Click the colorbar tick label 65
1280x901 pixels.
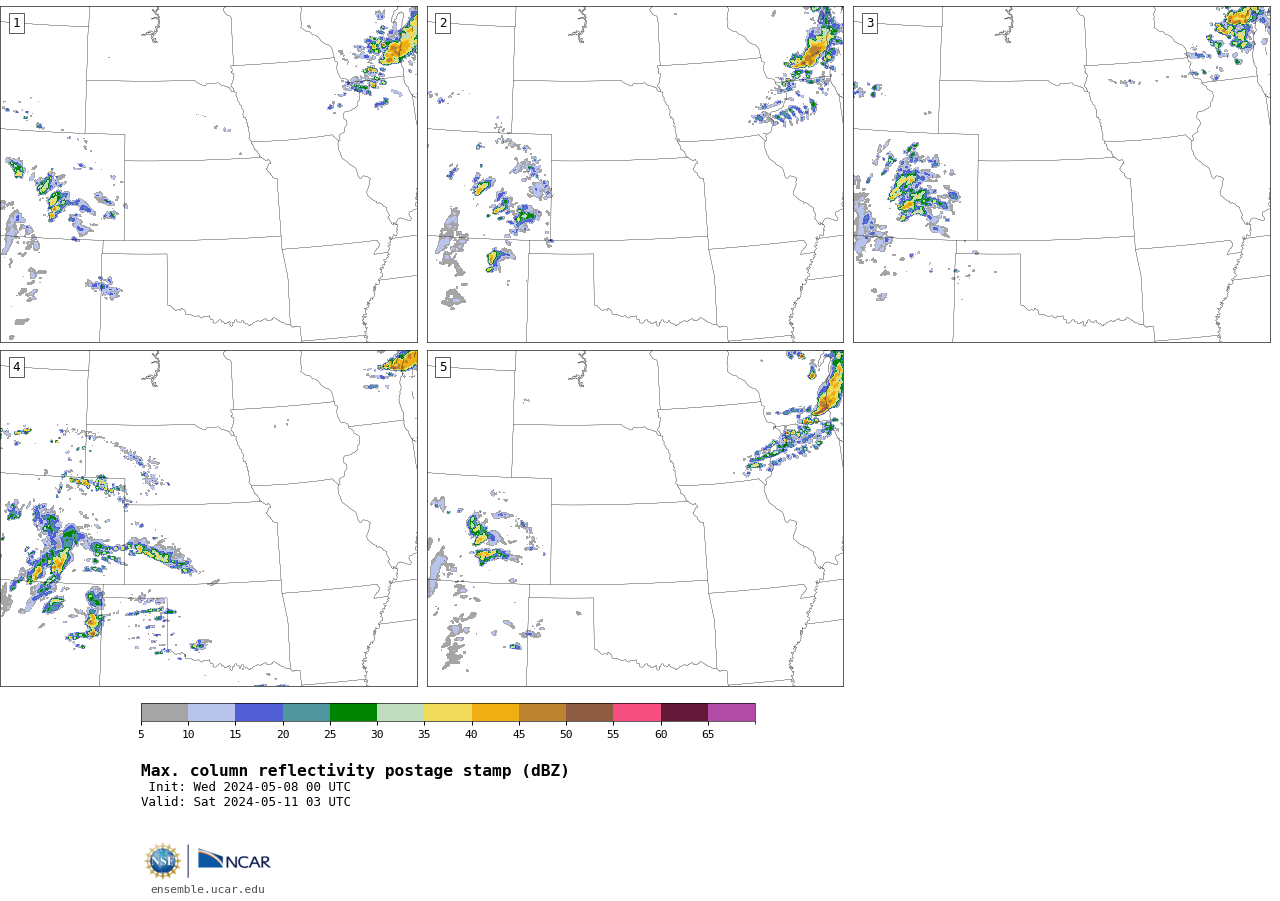[x=708, y=735]
